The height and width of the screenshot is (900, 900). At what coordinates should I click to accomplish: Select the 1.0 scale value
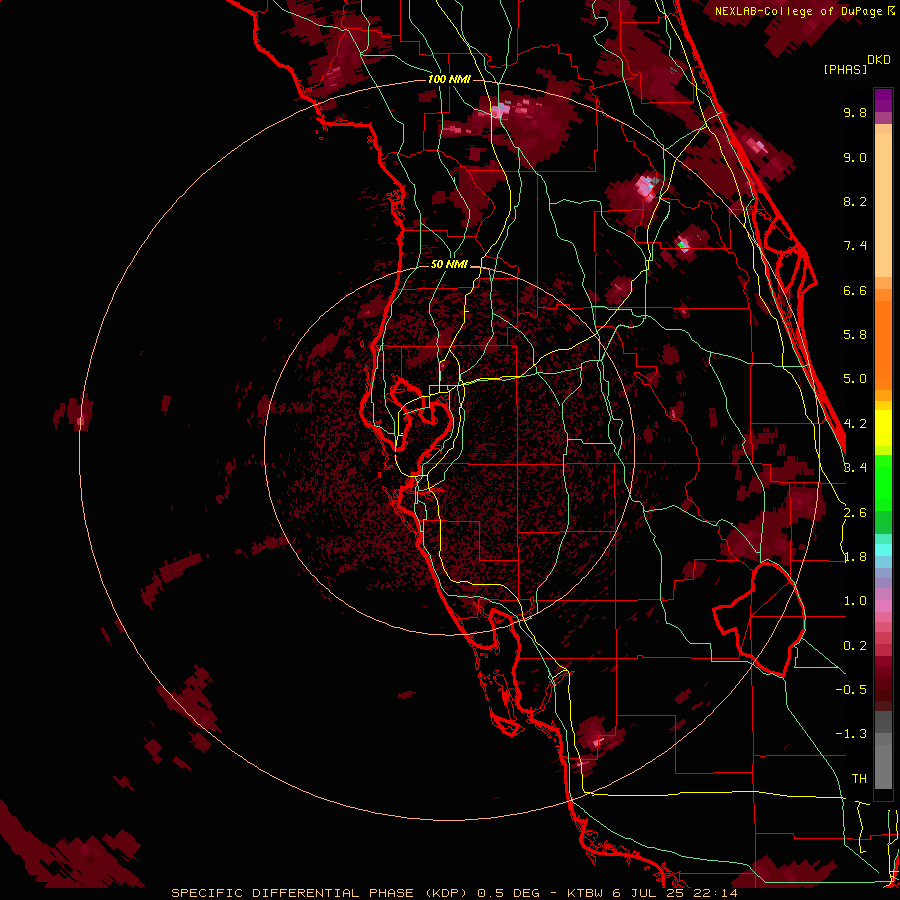point(855,601)
